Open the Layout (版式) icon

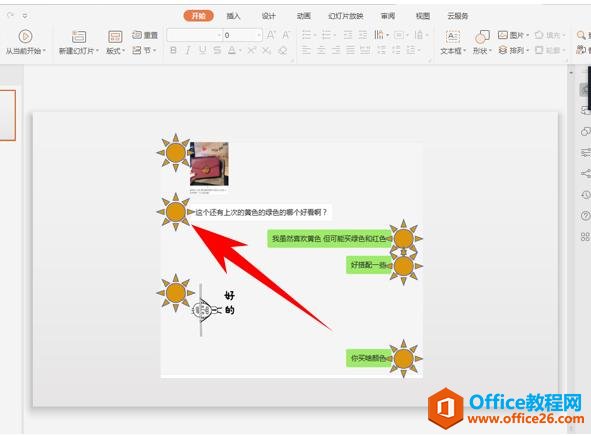click(x=115, y=37)
